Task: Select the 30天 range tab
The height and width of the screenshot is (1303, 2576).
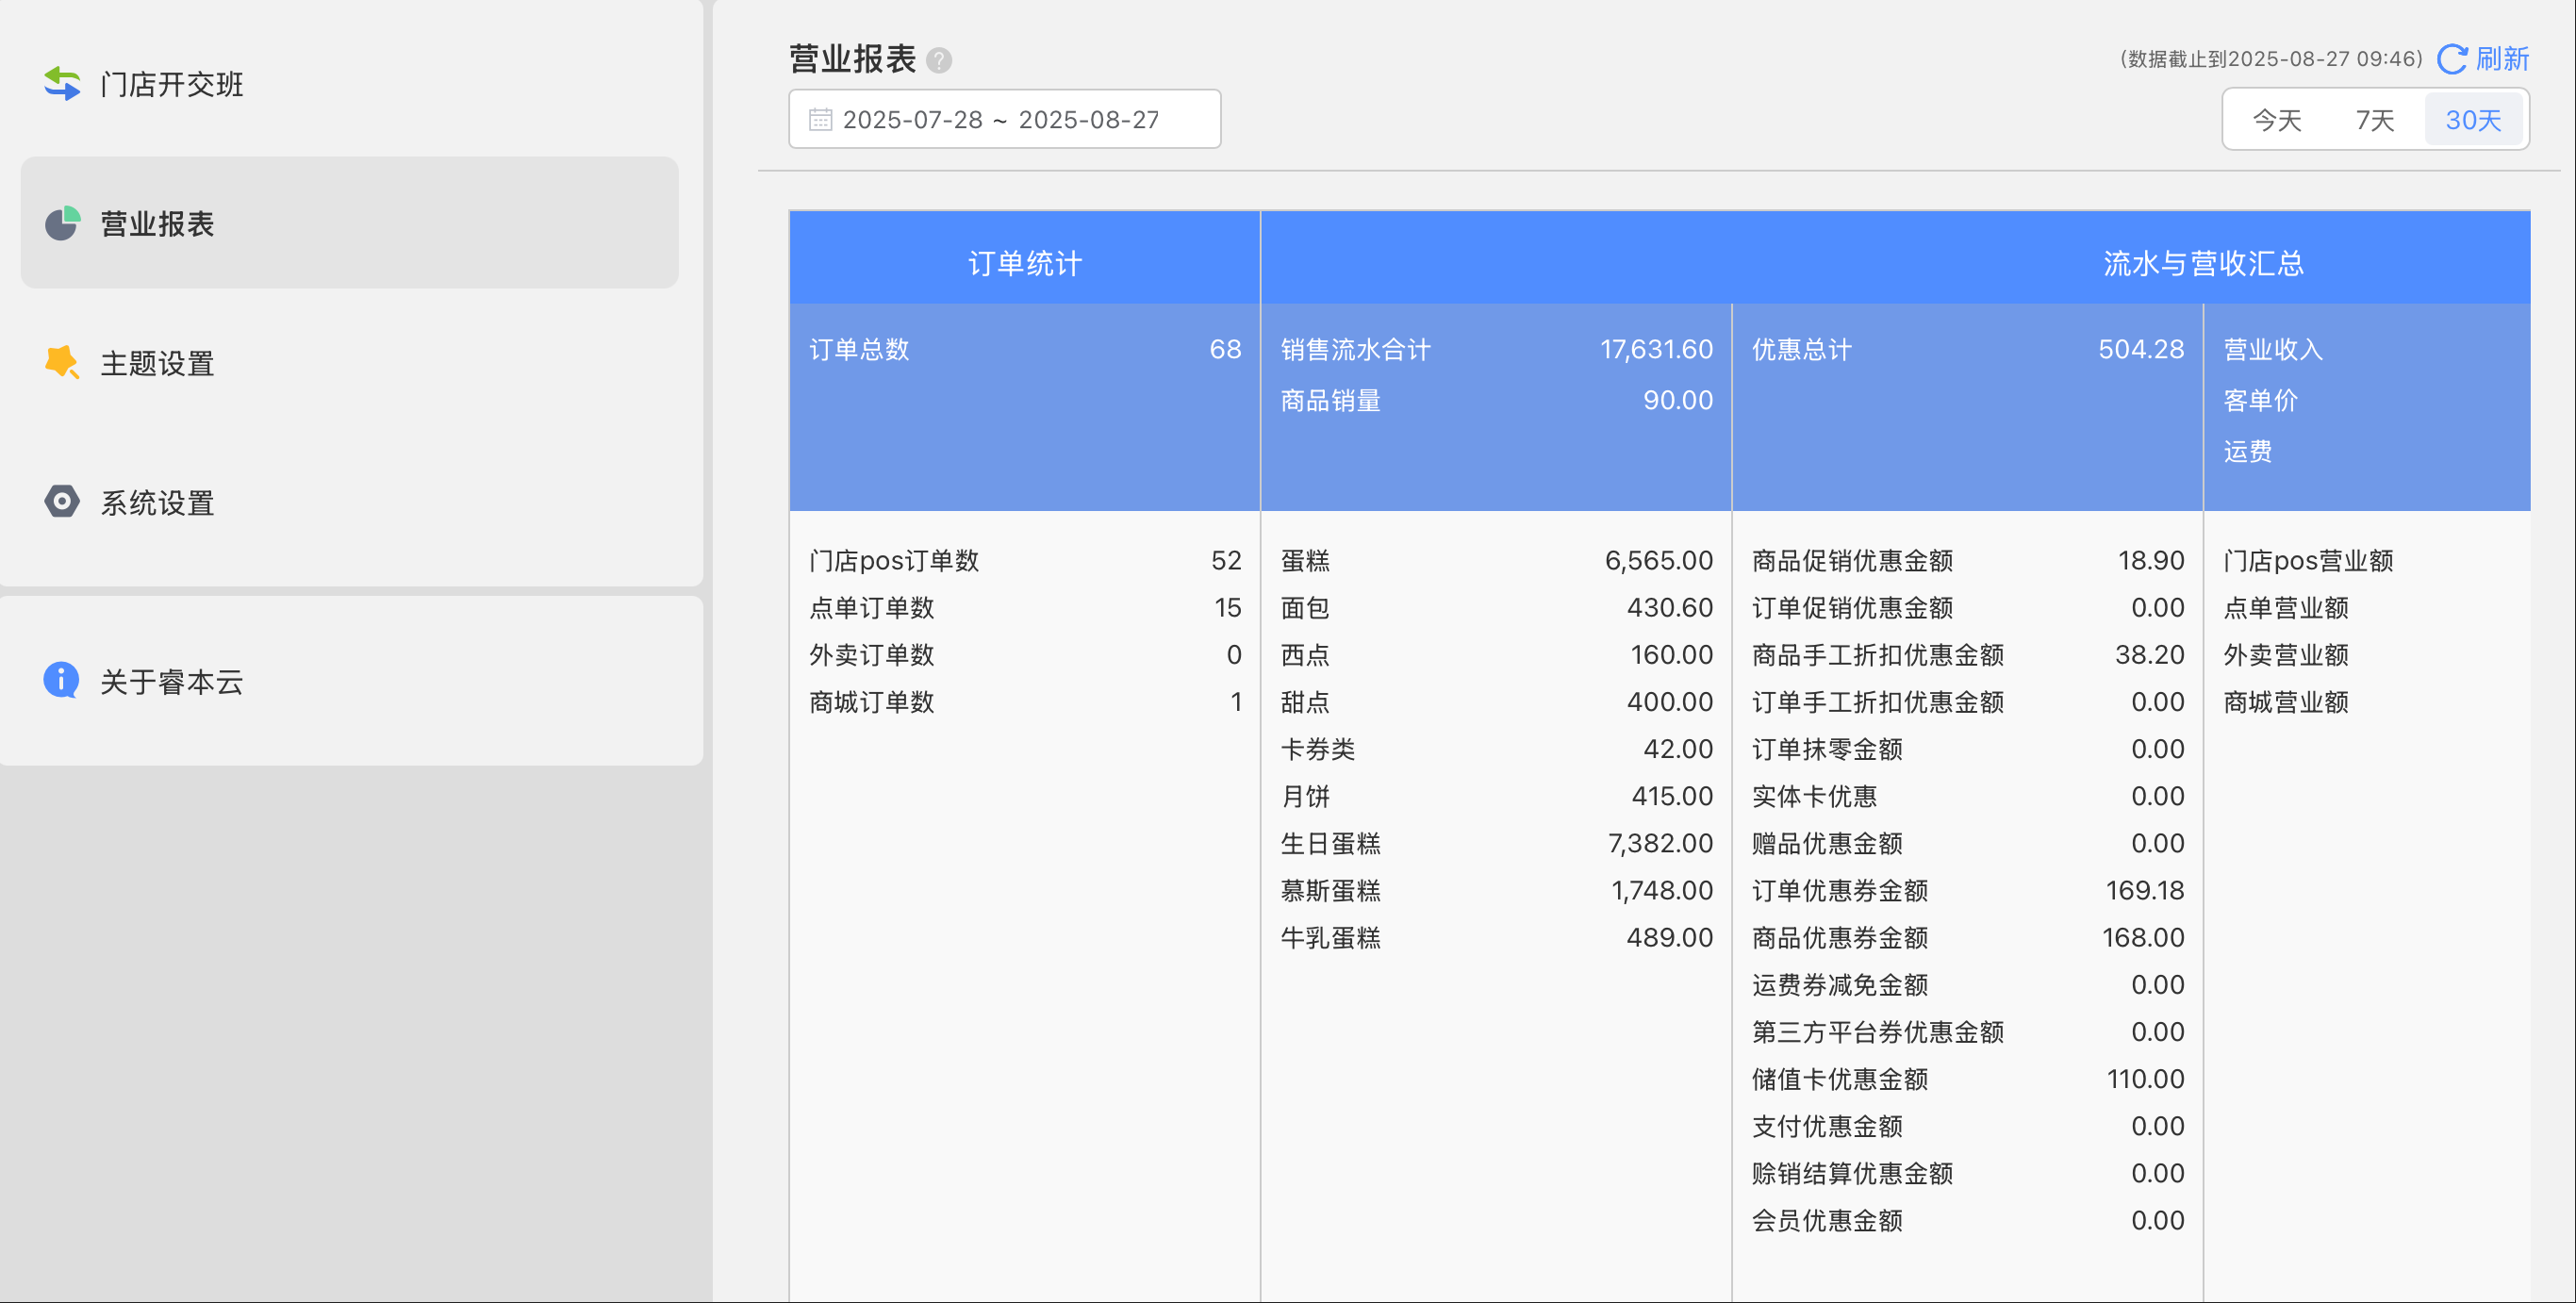Action: [2473, 120]
